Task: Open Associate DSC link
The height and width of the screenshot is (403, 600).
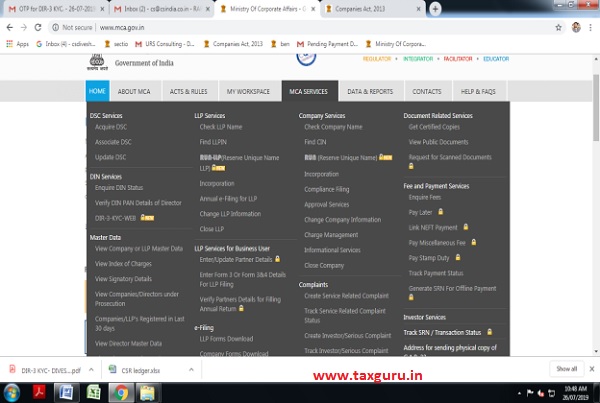Action: tap(113, 142)
